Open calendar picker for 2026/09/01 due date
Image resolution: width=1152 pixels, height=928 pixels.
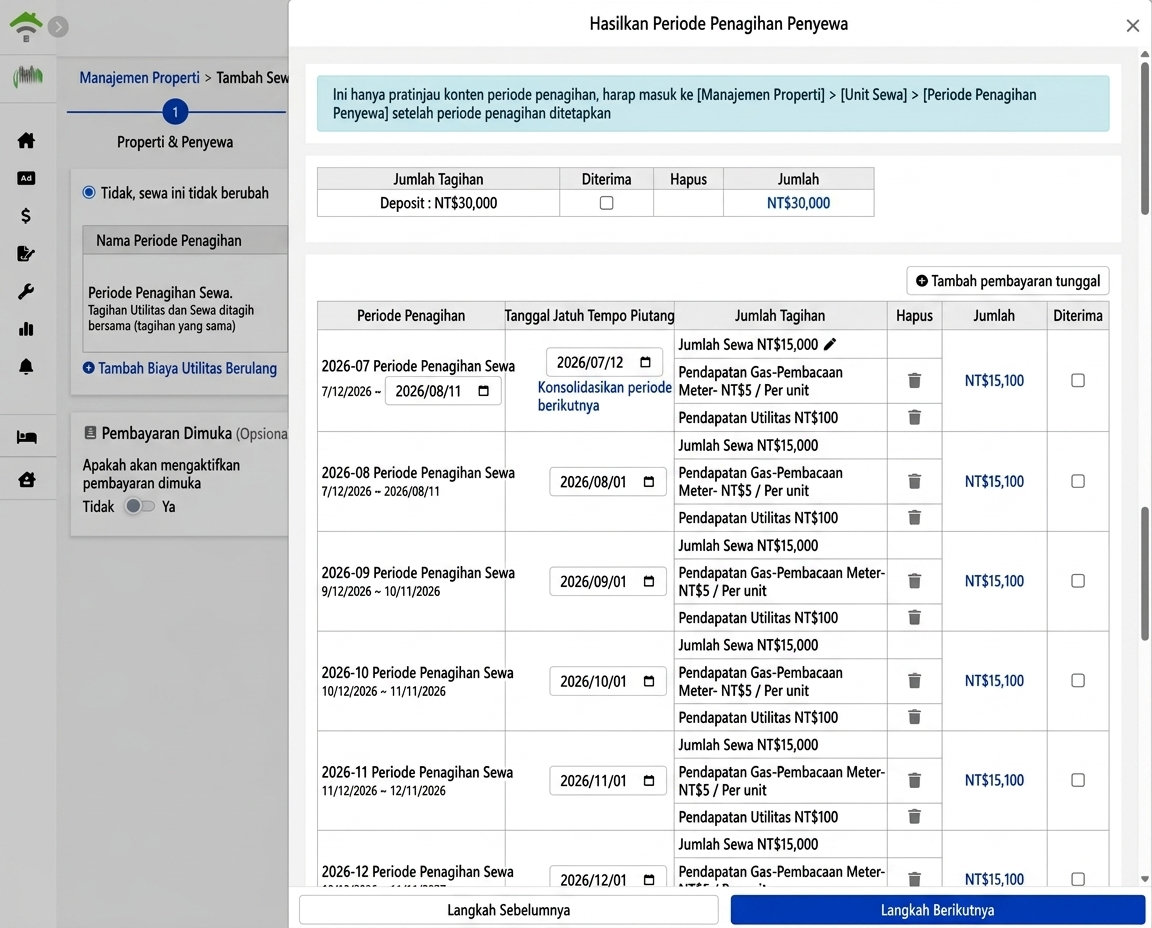649,581
